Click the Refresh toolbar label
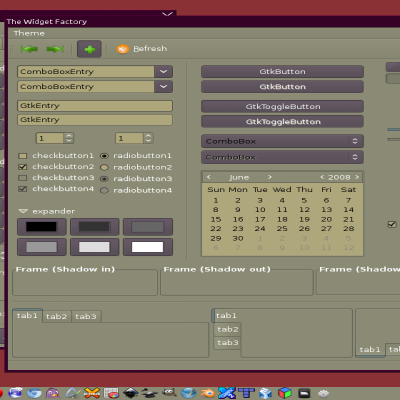 (150, 49)
